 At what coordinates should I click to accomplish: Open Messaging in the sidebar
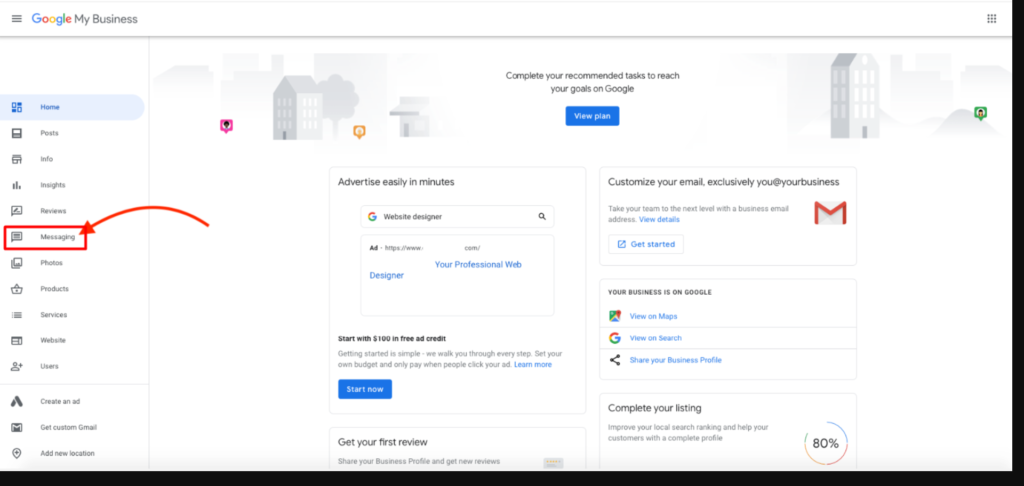pos(57,237)
